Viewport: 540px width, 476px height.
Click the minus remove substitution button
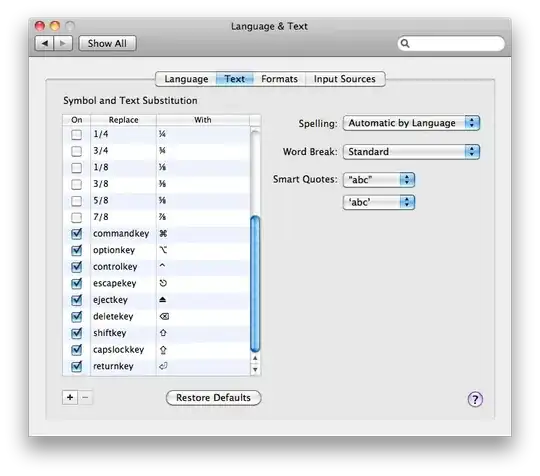pos(85,397)
